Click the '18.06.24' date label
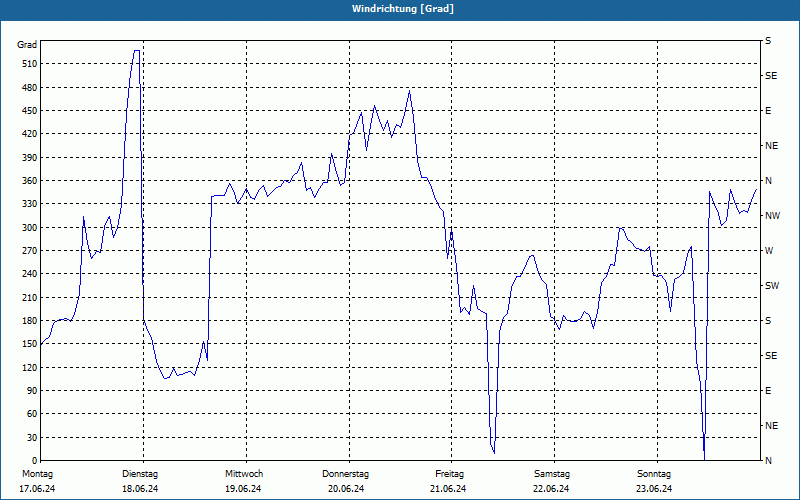The image size is (800, 500). point(140,489)
